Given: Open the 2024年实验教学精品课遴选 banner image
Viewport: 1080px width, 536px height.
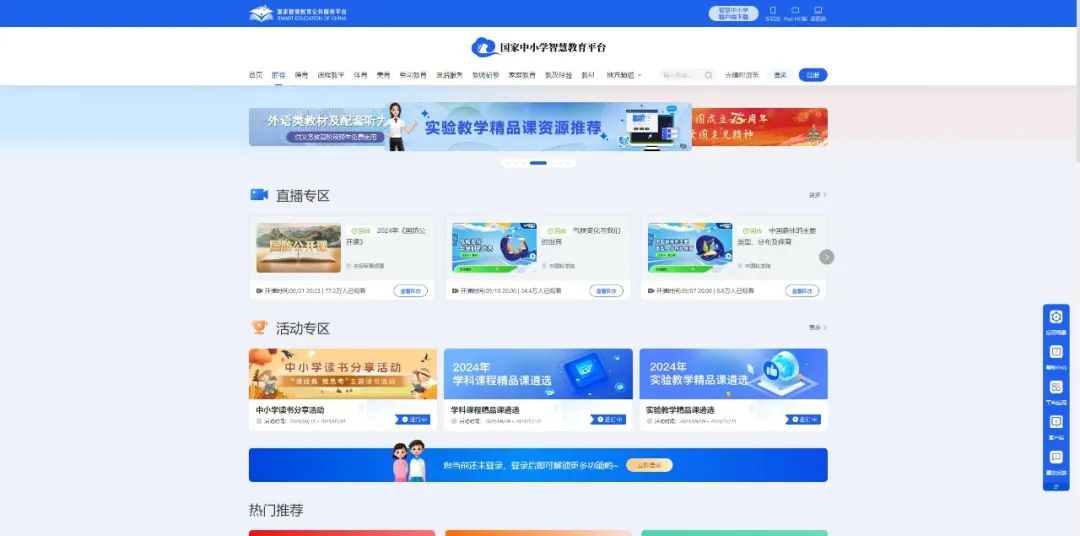Looking at the screenshot, I should pyautogui.click(x=734, y=373).
